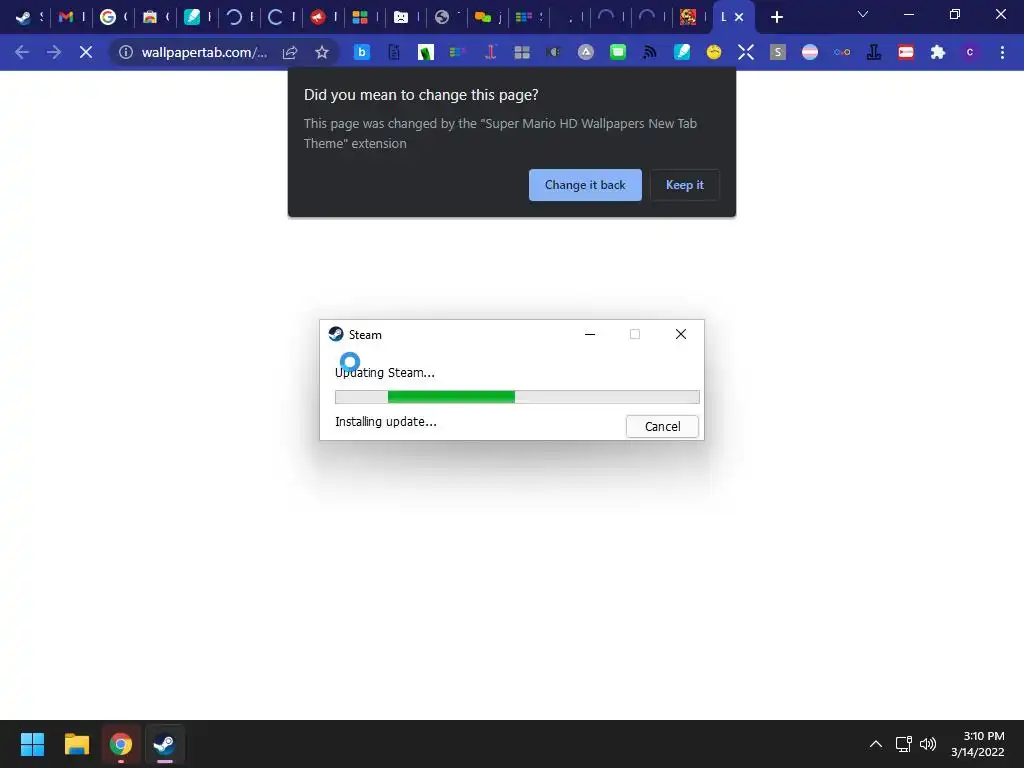Open the volume tray icon
Screen dimensions: 1024x768
click(x=928, y=744)
